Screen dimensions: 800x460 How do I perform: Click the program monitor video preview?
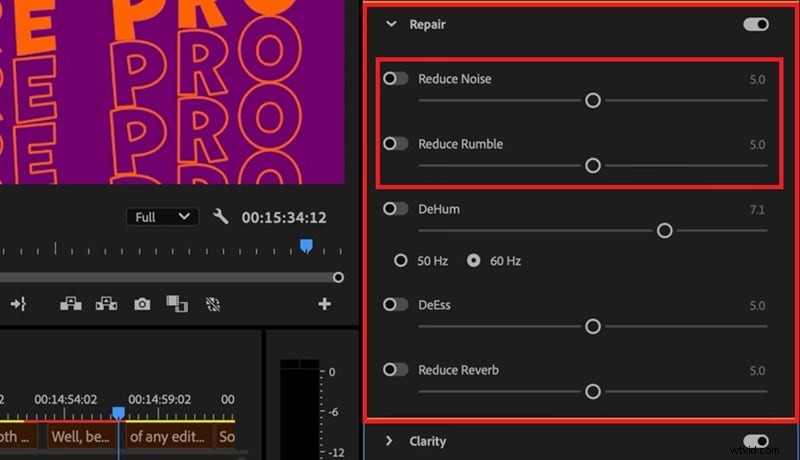pyautogui.click(x=172, y=92)
